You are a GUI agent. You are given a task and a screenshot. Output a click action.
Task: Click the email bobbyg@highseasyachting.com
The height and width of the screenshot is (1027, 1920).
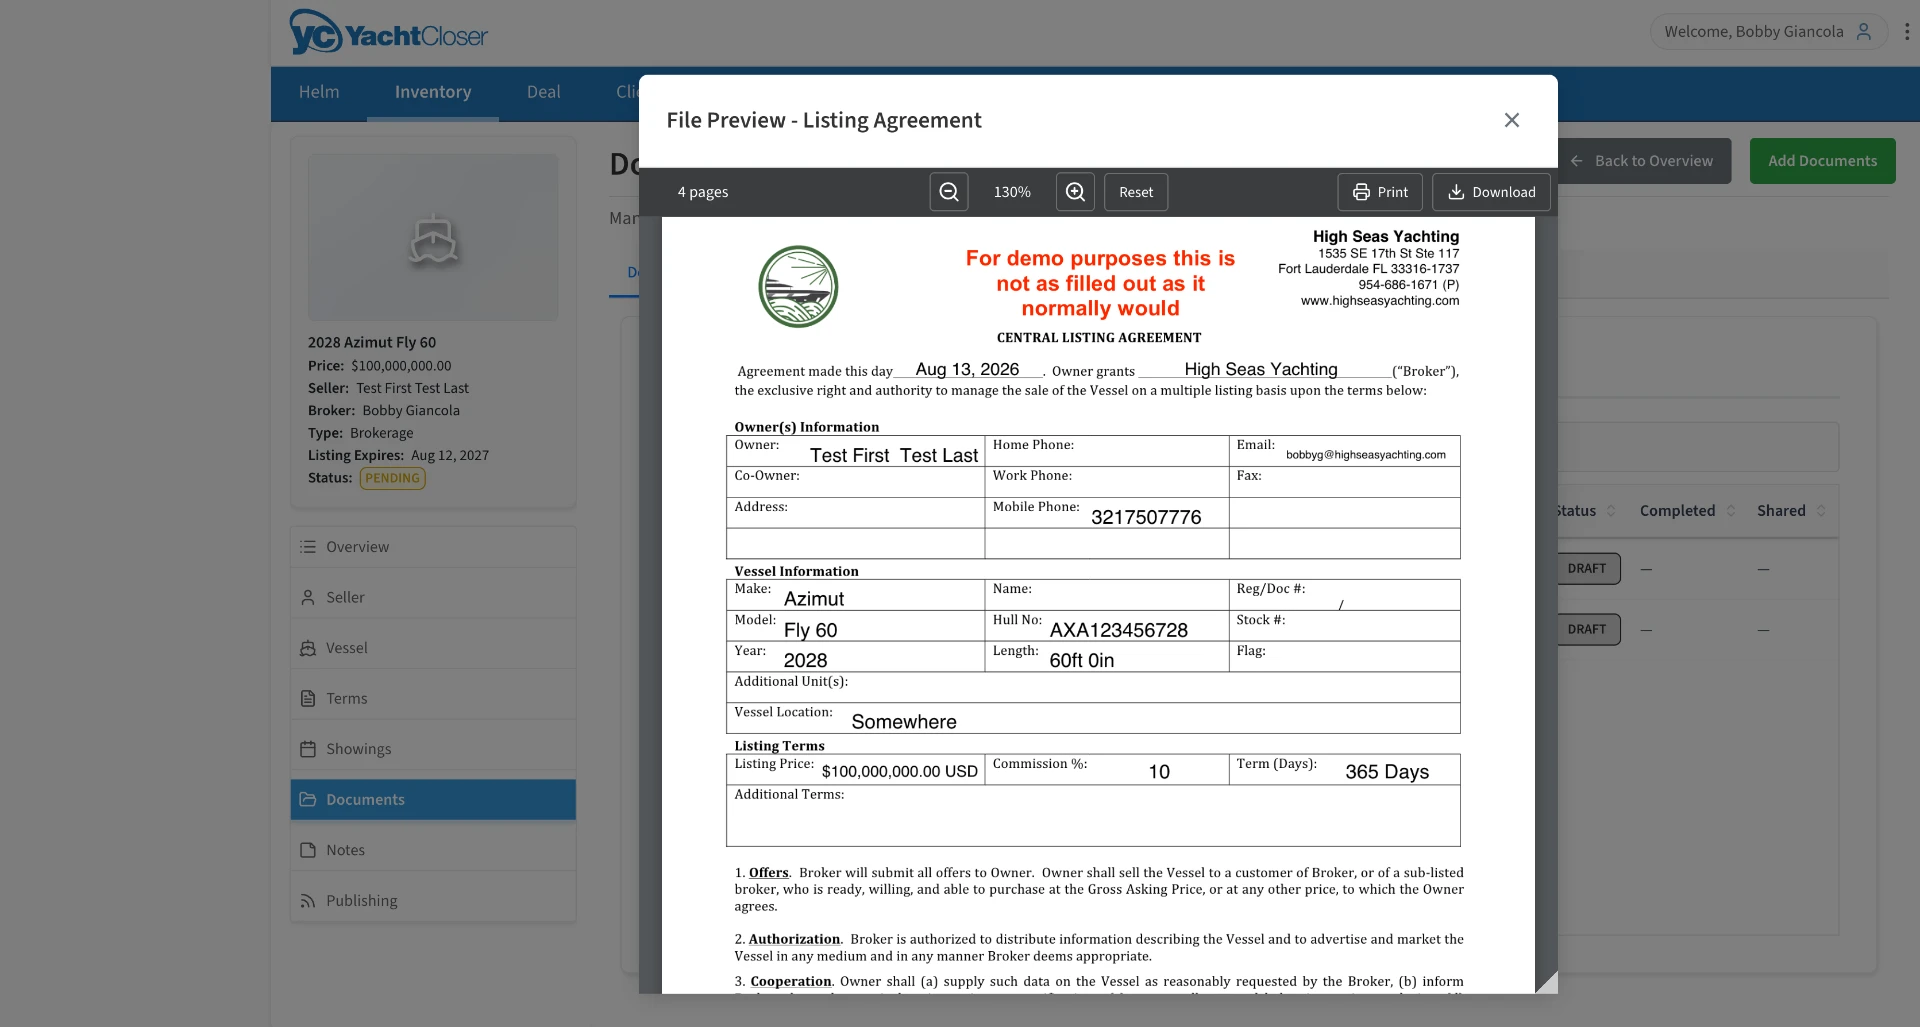point(1366,455)
